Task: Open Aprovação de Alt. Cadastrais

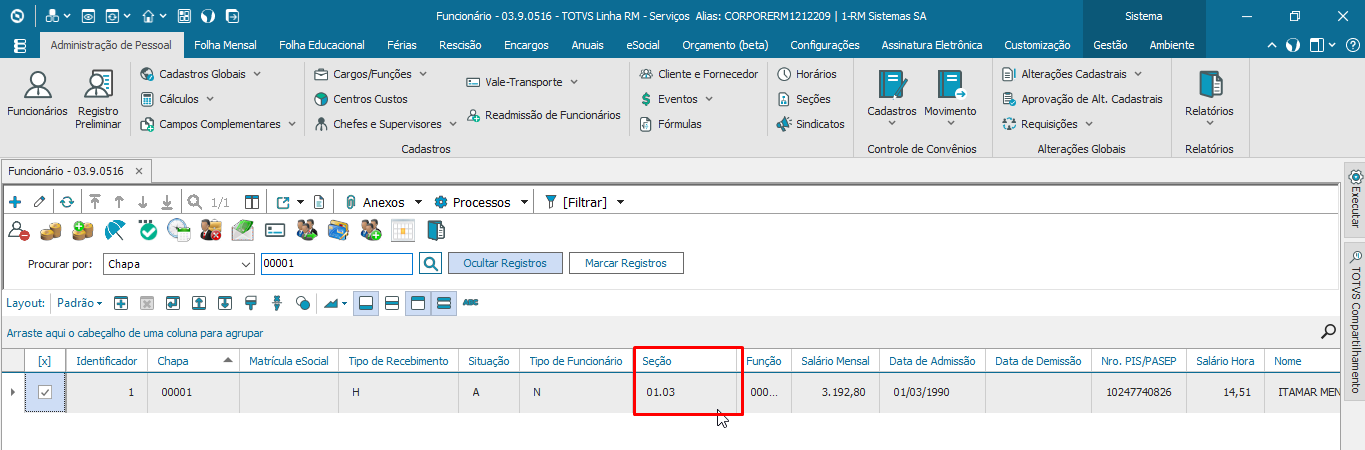Action: [1082, 99]
